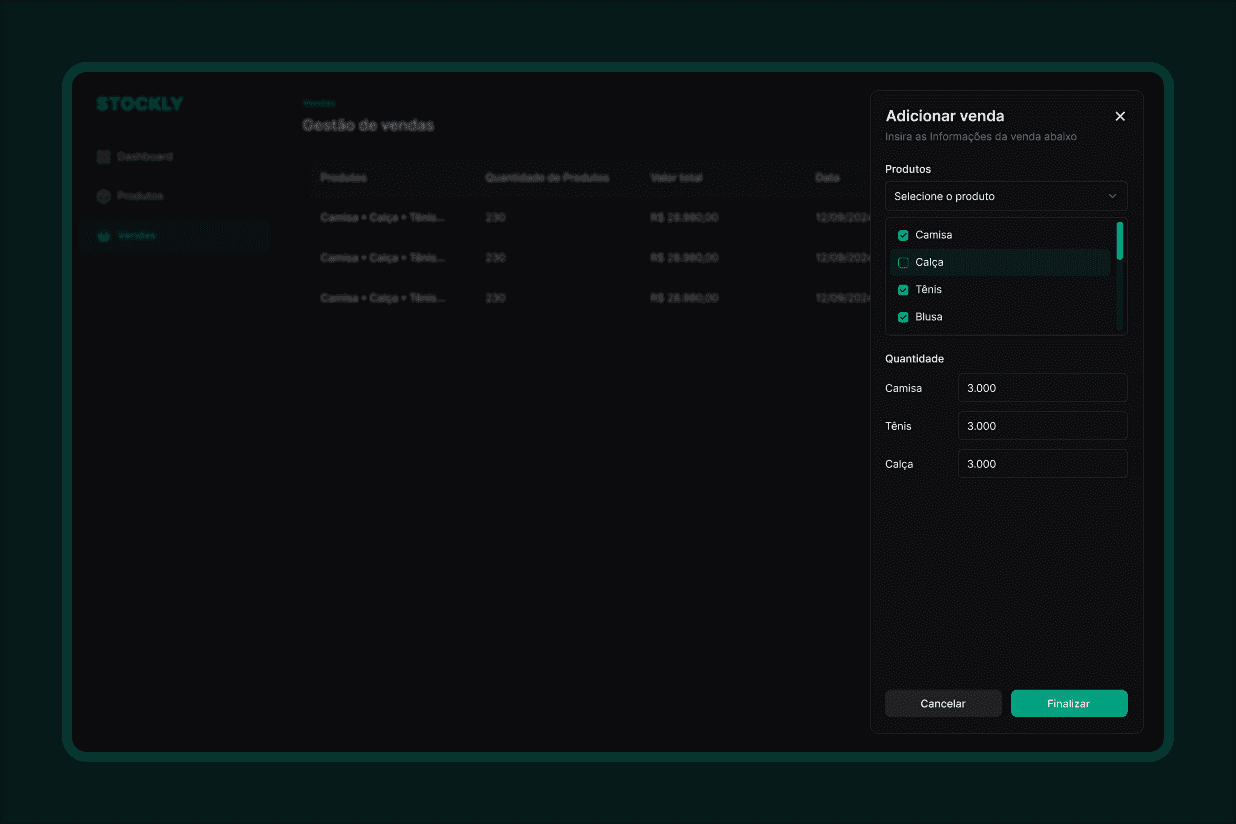This screenshot has width=1236, height=824.
Task: Uncheck the Camisa checkbox
Action: [x=903, y=235]
